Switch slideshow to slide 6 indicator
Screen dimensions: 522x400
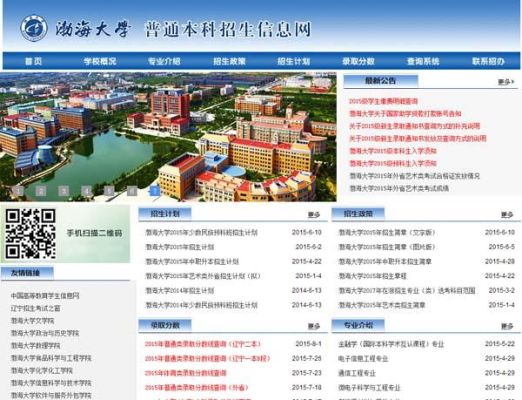pos(132,191)
